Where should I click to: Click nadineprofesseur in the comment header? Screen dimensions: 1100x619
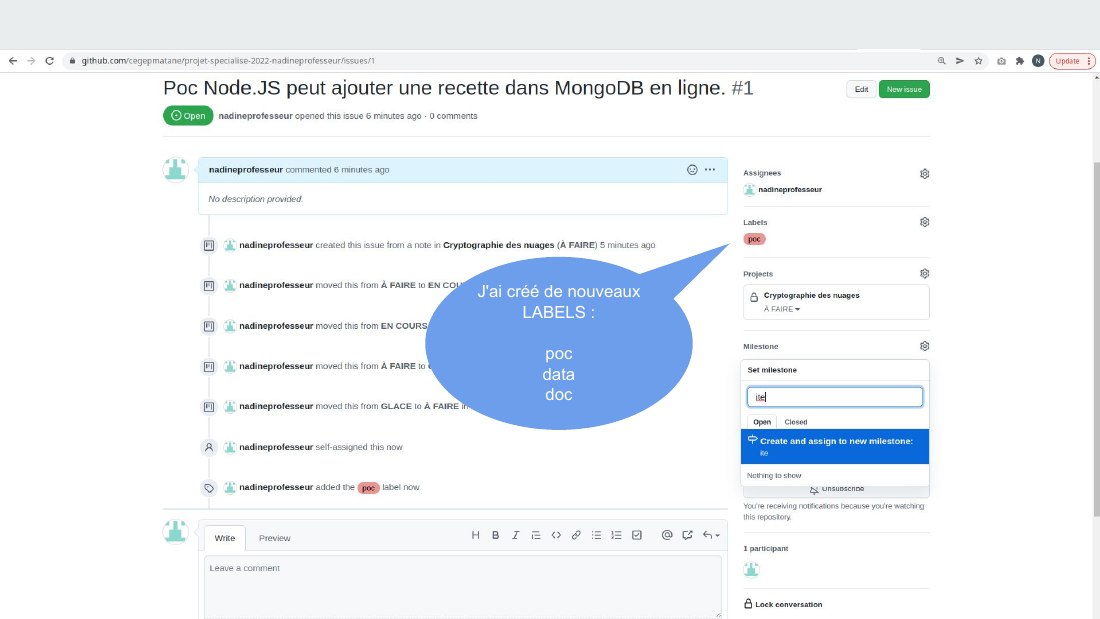click(246, 170)
